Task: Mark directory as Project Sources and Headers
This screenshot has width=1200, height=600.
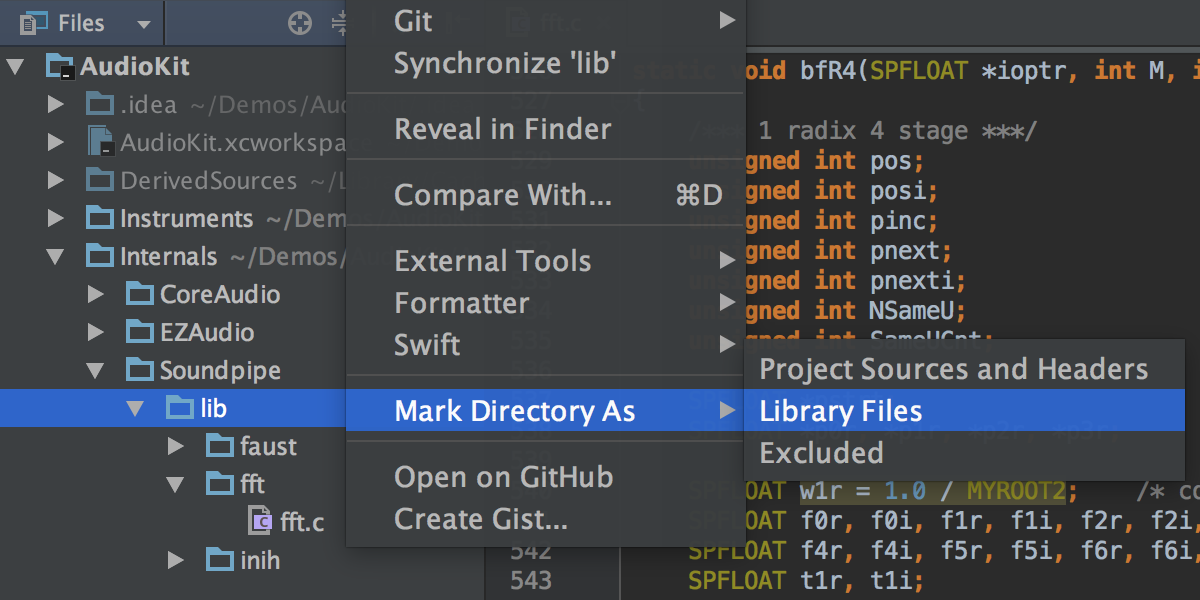Action: click(x=964, y=369)
